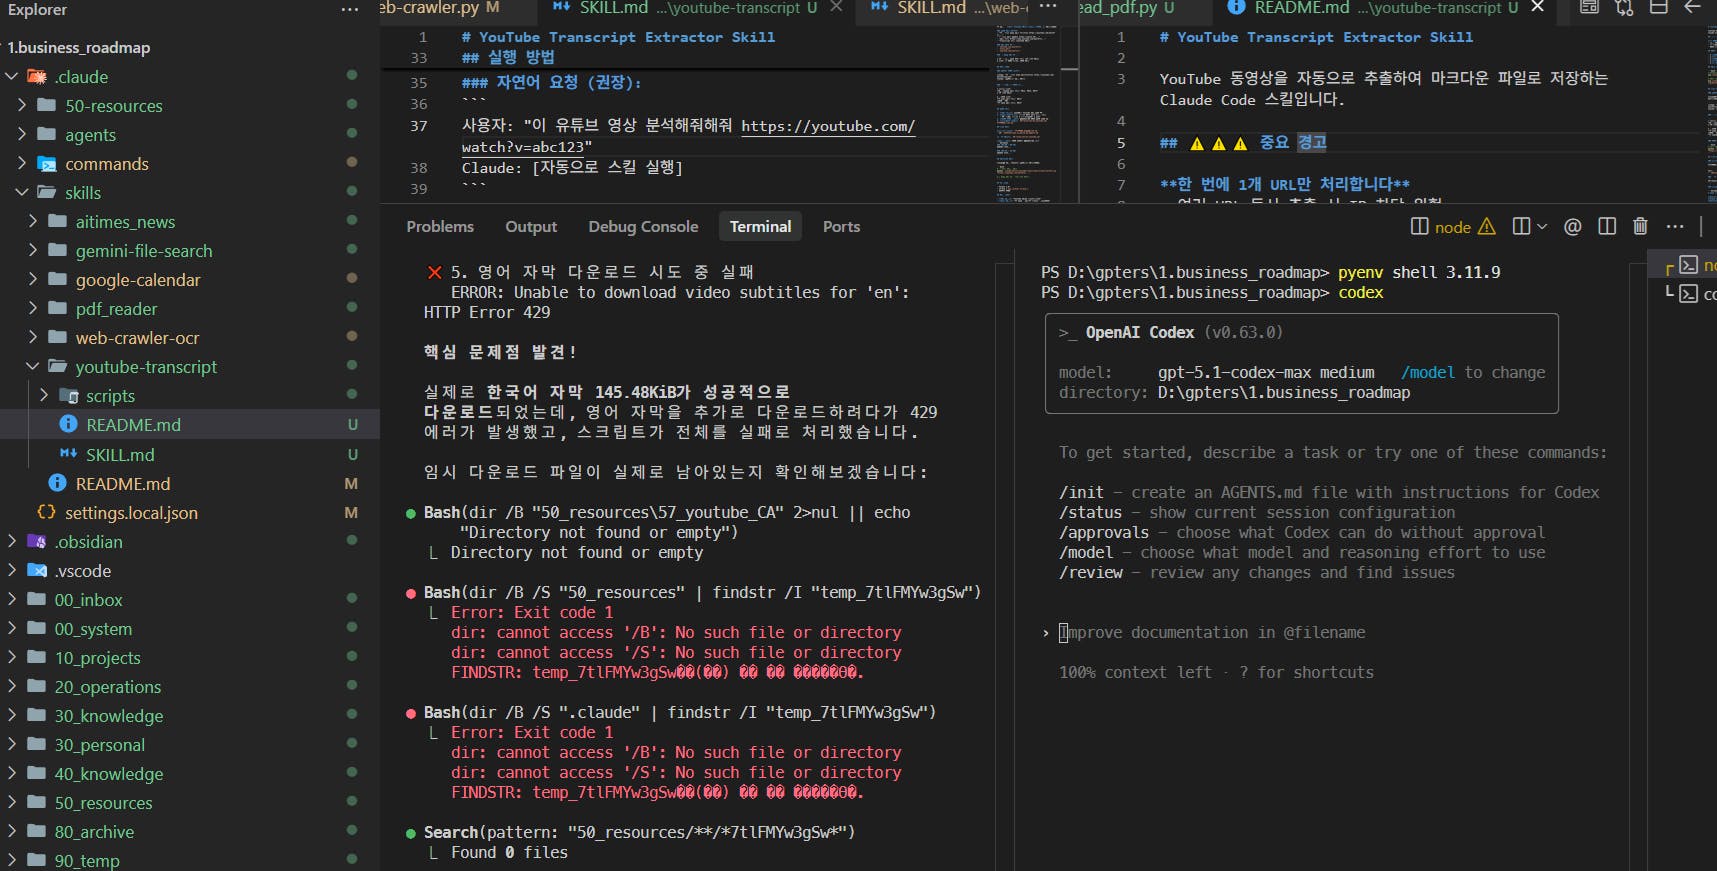This screenshot has width=1717, height=871.
Task: Click the open skills folder icon
Action: (47, 193)
